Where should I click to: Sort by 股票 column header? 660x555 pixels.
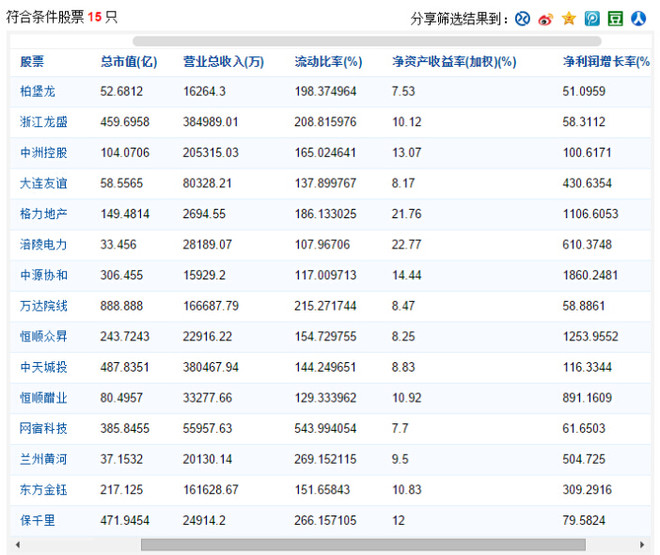point(32,61)
